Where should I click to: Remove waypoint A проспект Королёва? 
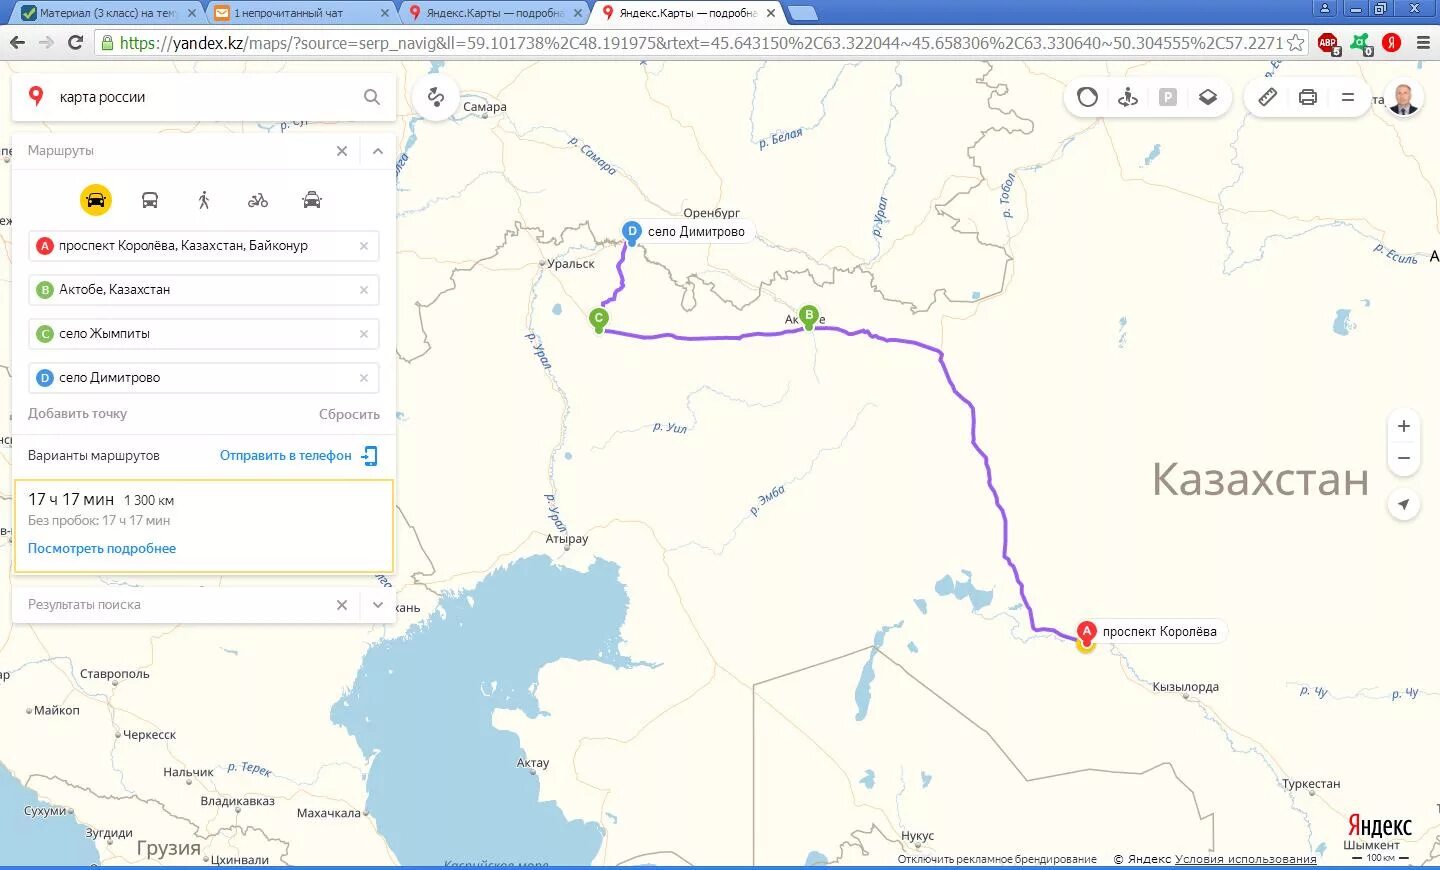coord(364,246)
